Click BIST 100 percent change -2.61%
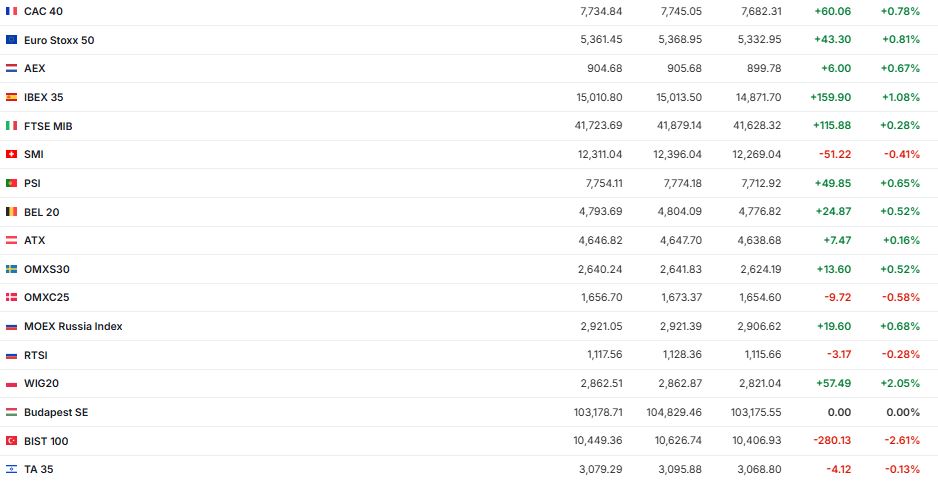The height and width of the screenshot is (483, 938). pos(900,441)
